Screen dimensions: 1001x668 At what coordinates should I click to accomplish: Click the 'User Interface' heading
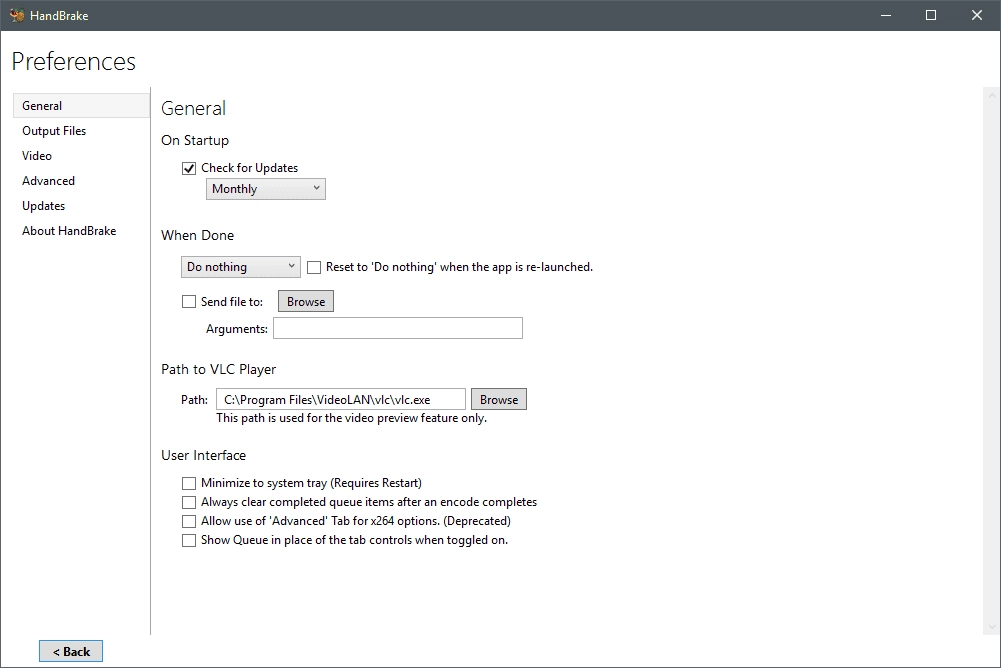tap(204, 455)
